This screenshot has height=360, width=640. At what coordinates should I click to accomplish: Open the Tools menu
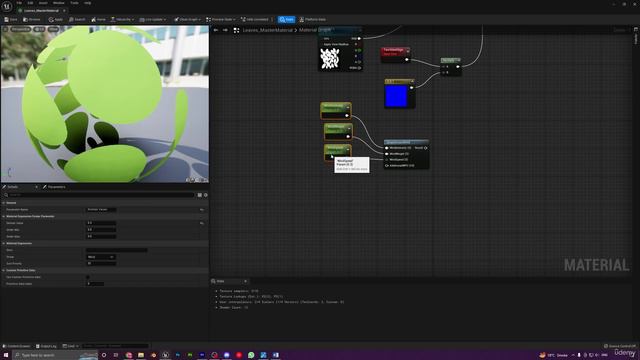74,3
